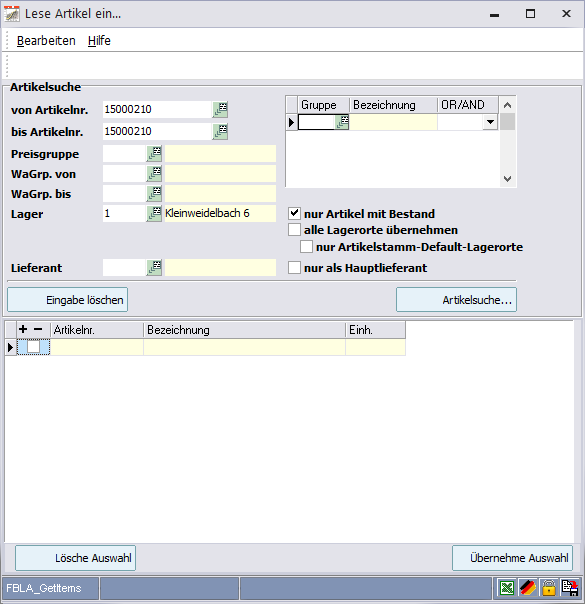Check nur als Hauptlieferant option

[x=295, y=267]
